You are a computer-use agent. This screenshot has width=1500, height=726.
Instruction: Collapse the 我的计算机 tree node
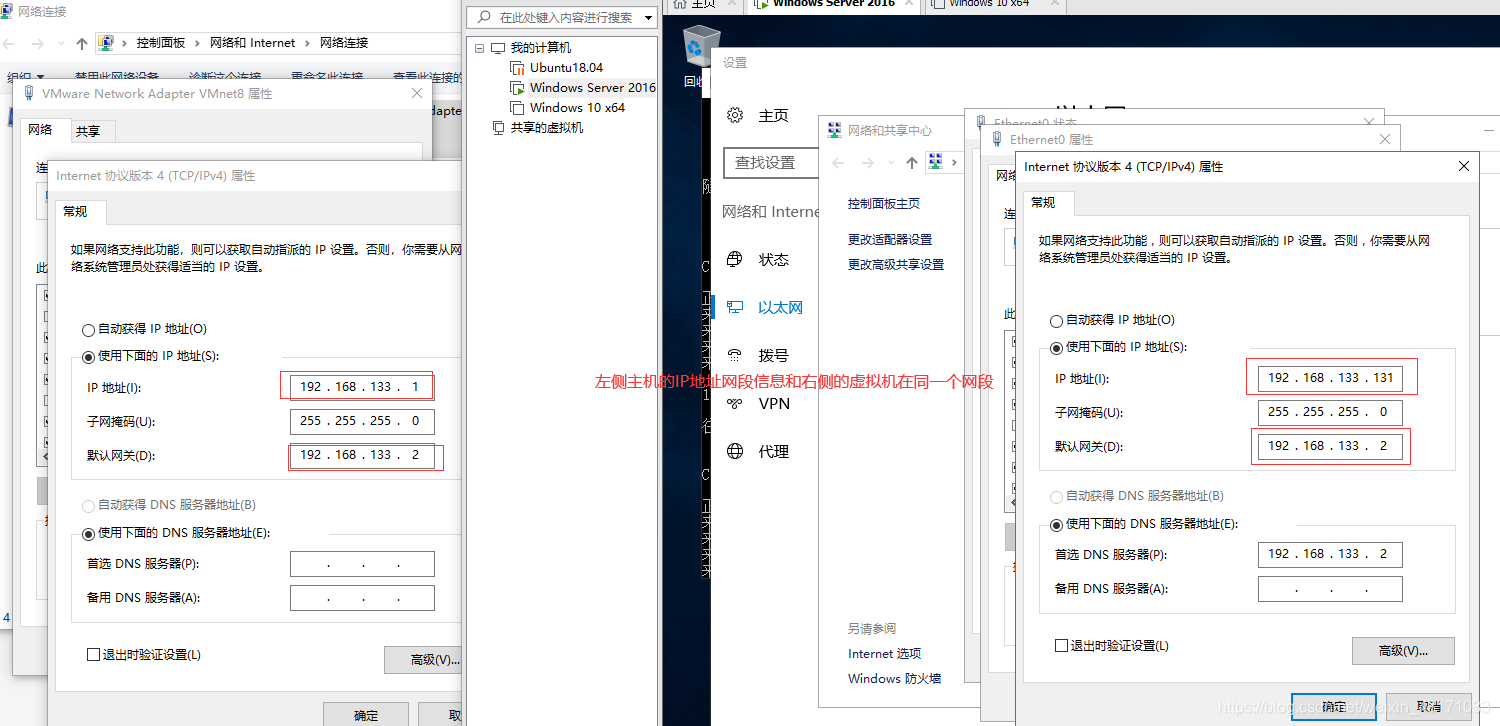tap(479, 48)
